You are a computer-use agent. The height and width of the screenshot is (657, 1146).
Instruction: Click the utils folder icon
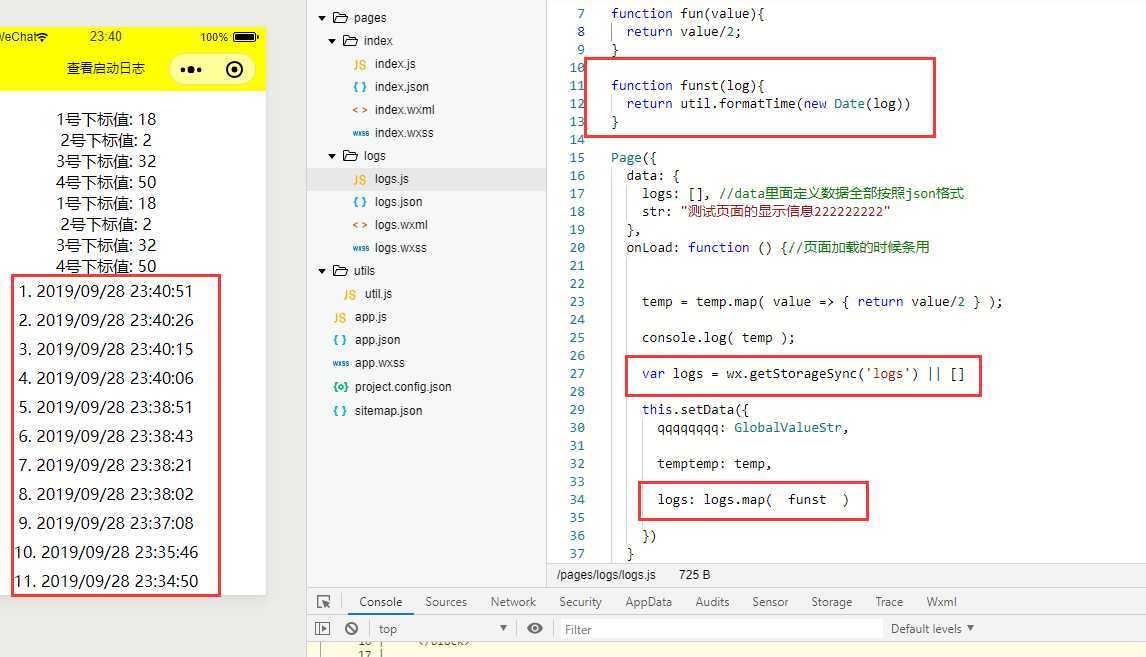[x=340, y=270]
